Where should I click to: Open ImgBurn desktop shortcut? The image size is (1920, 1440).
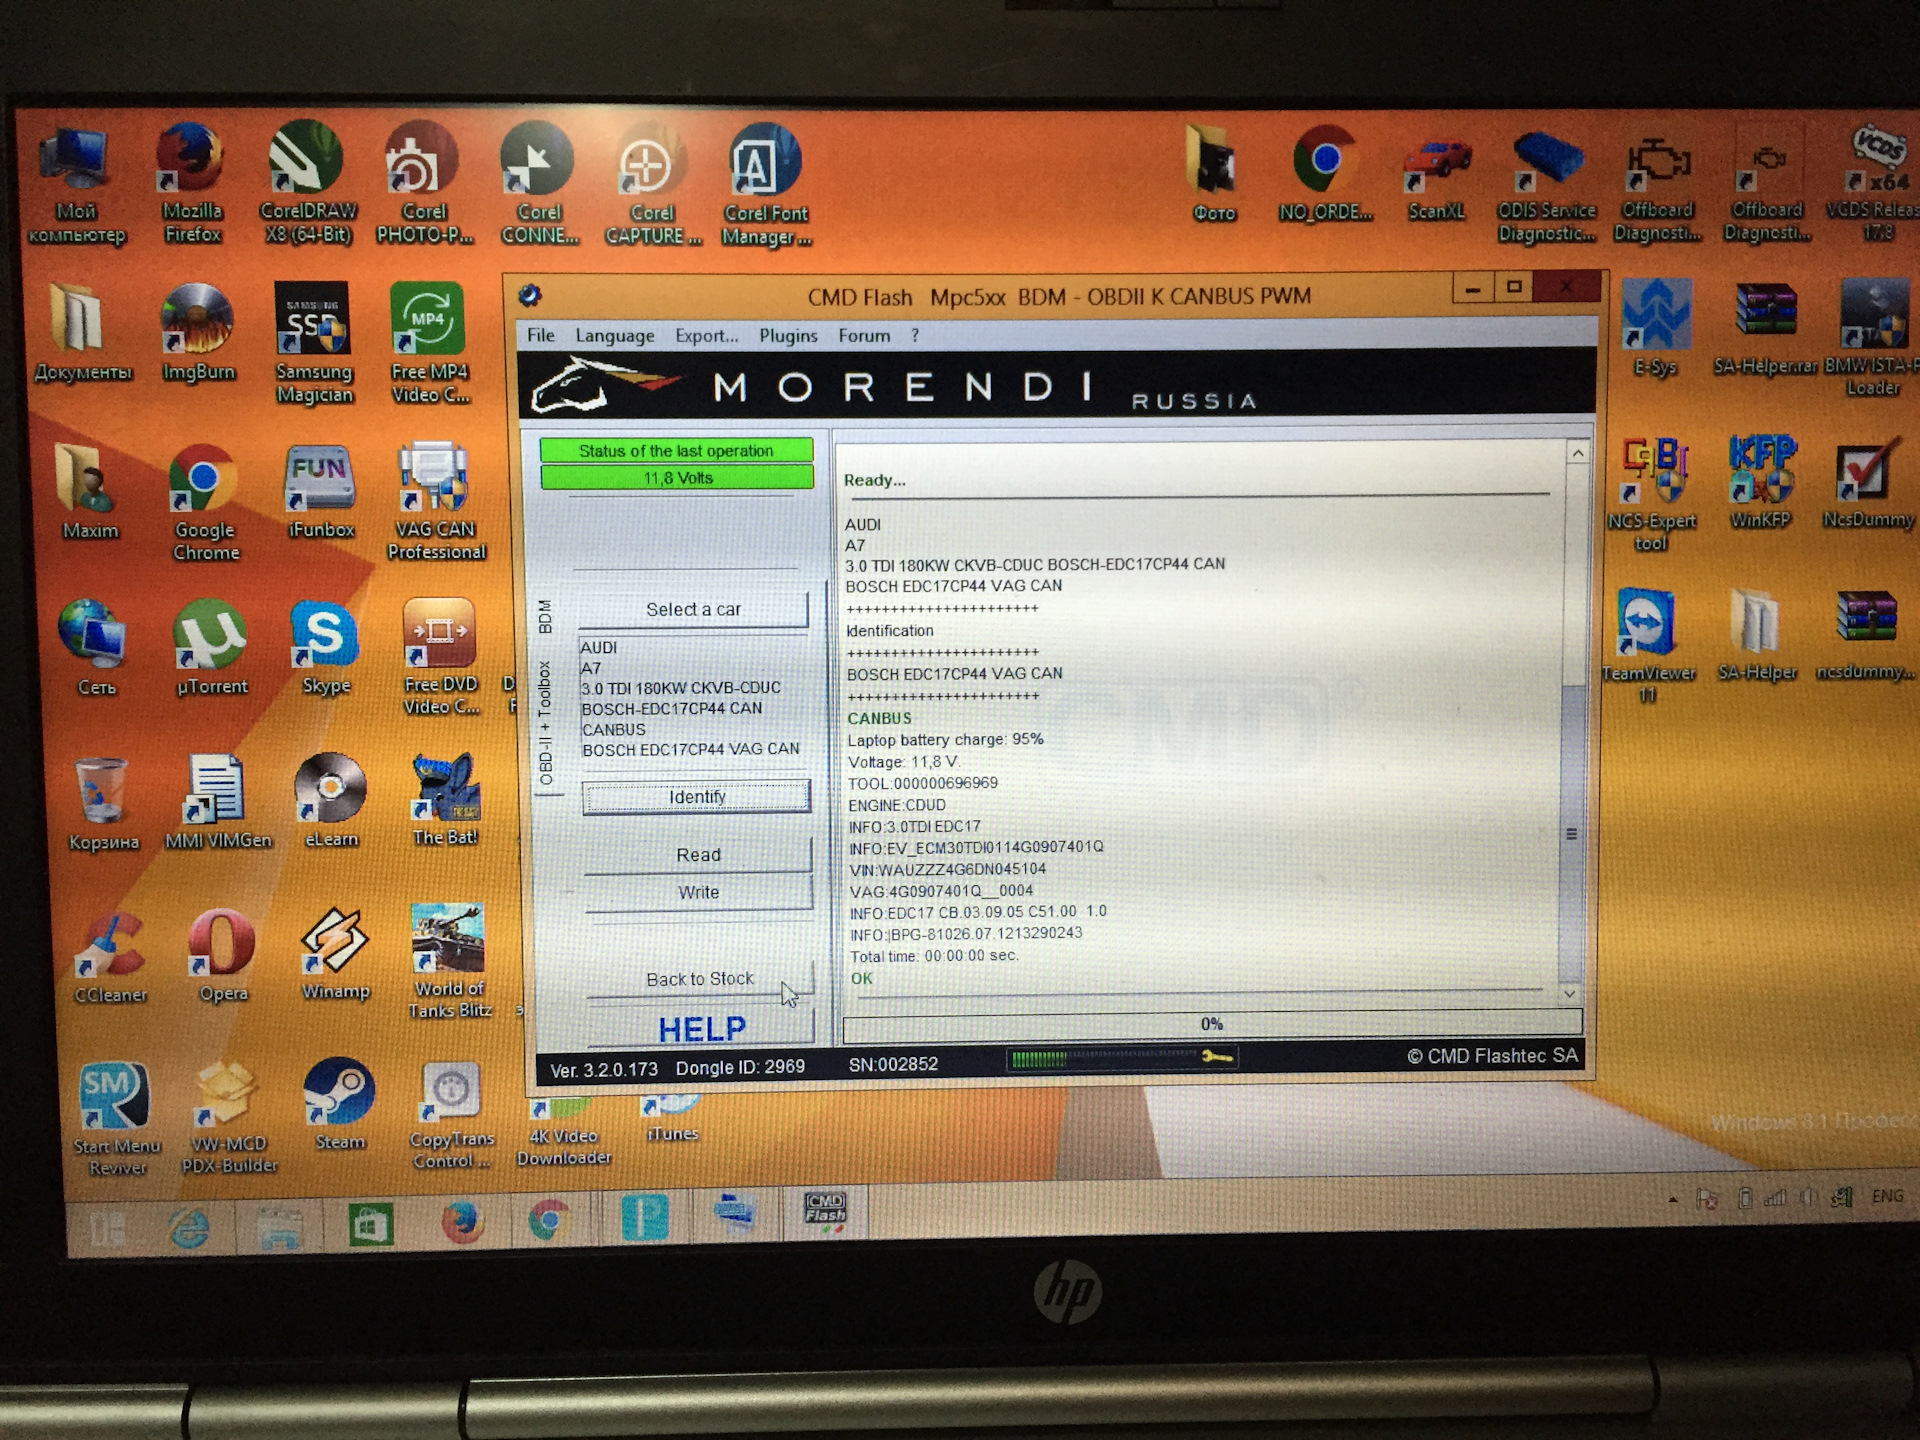(198, 333)
